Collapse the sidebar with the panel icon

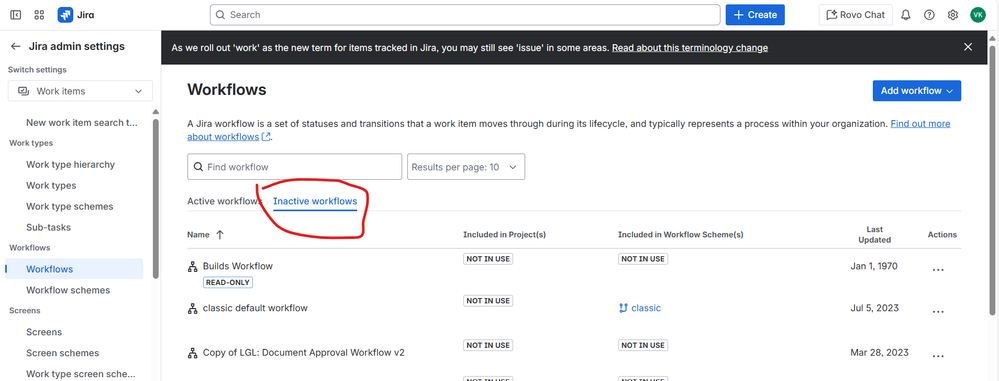pos(16,15)
